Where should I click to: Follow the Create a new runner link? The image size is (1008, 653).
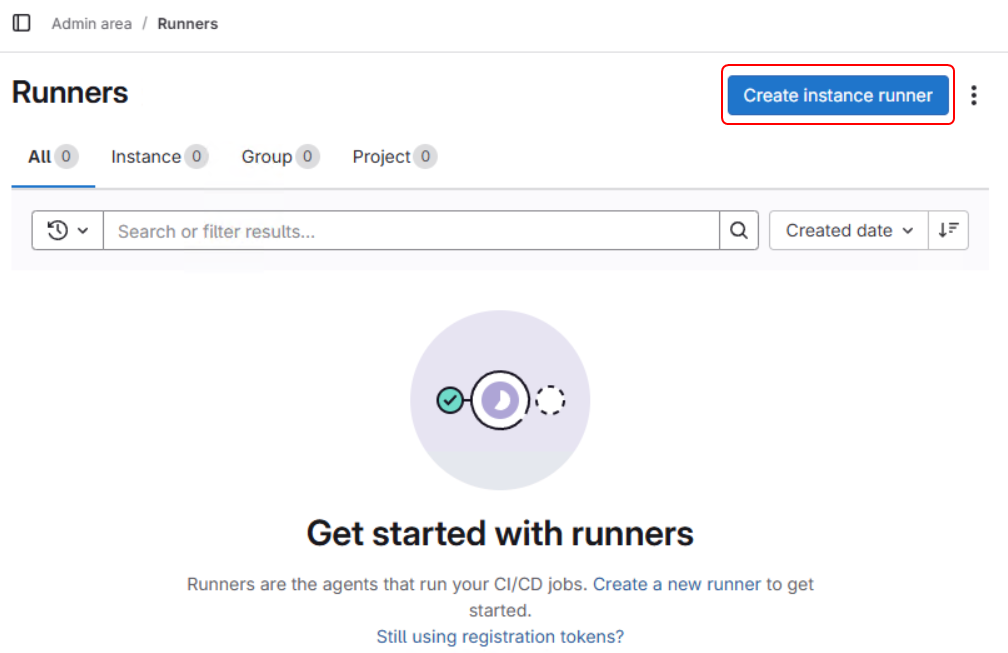point(677,584)
